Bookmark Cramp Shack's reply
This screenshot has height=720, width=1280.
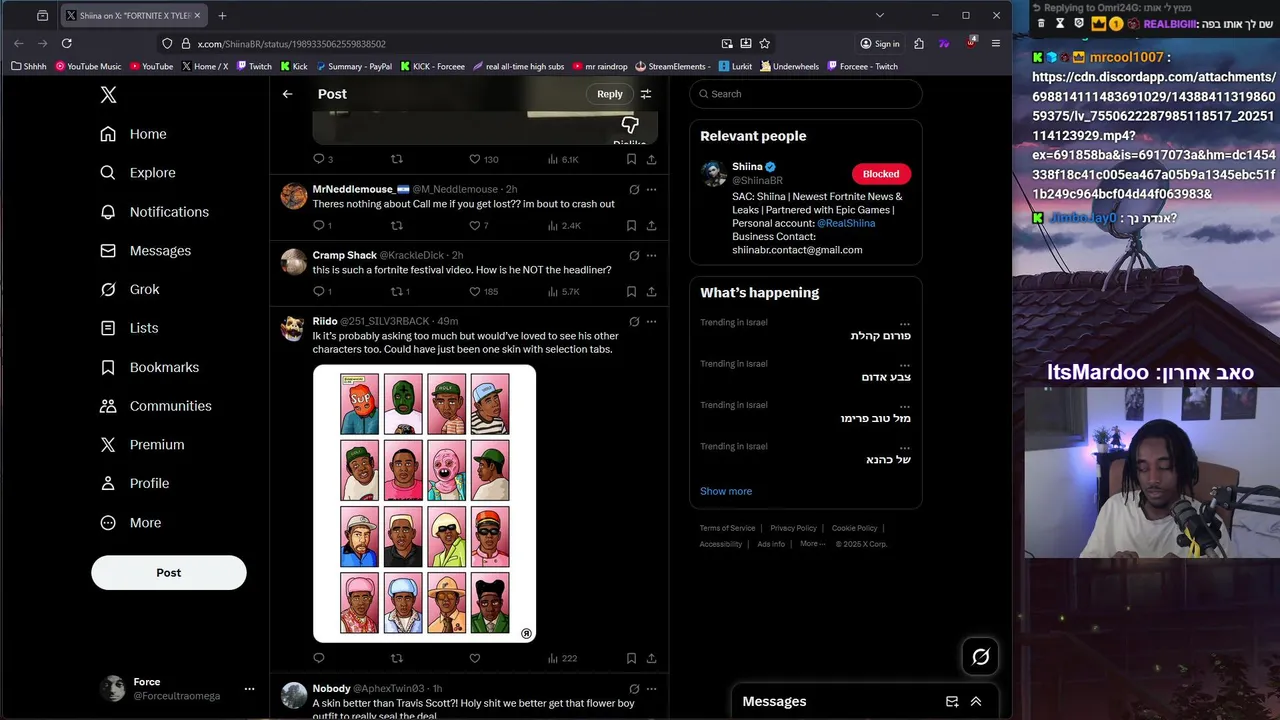point(631,292)
